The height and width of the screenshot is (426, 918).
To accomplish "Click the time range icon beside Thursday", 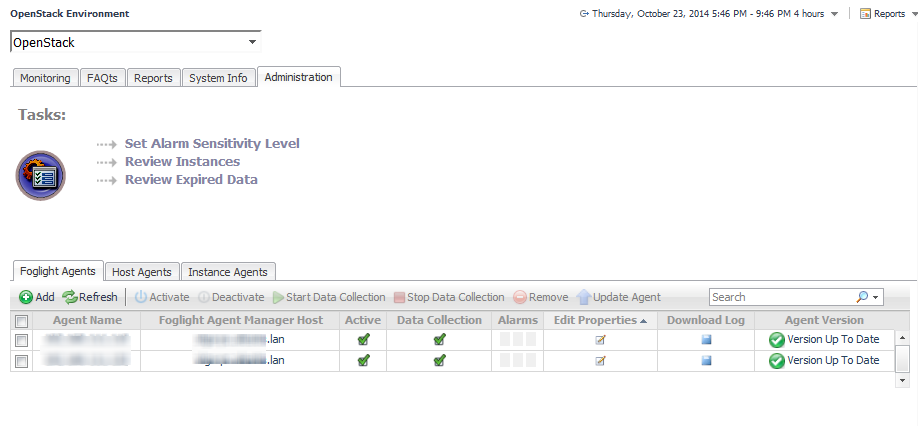I will pyautogui.click(x=584, y=13).
